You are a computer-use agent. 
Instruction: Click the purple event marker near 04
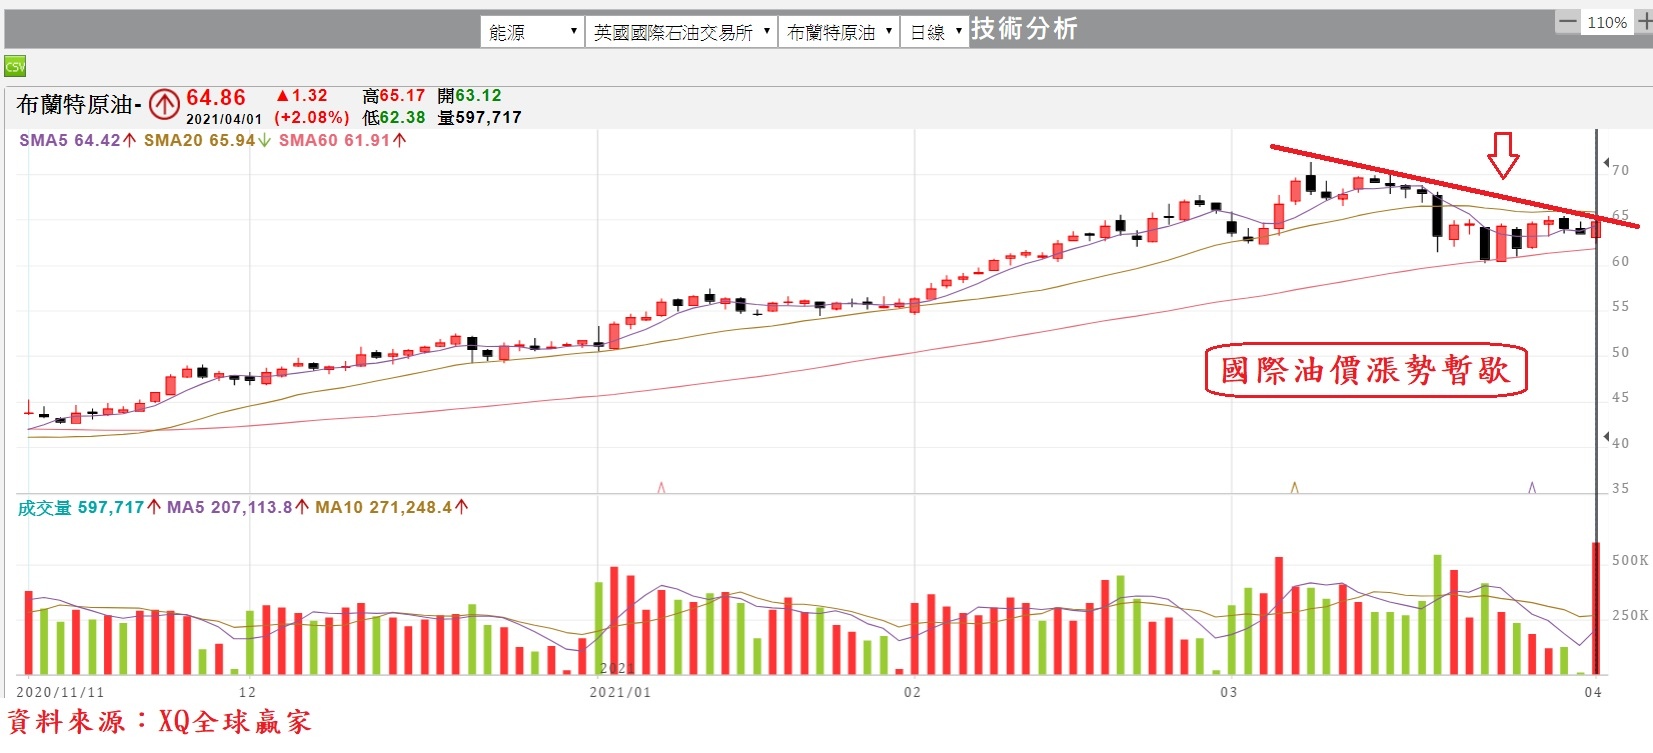tap(1532, 487)
